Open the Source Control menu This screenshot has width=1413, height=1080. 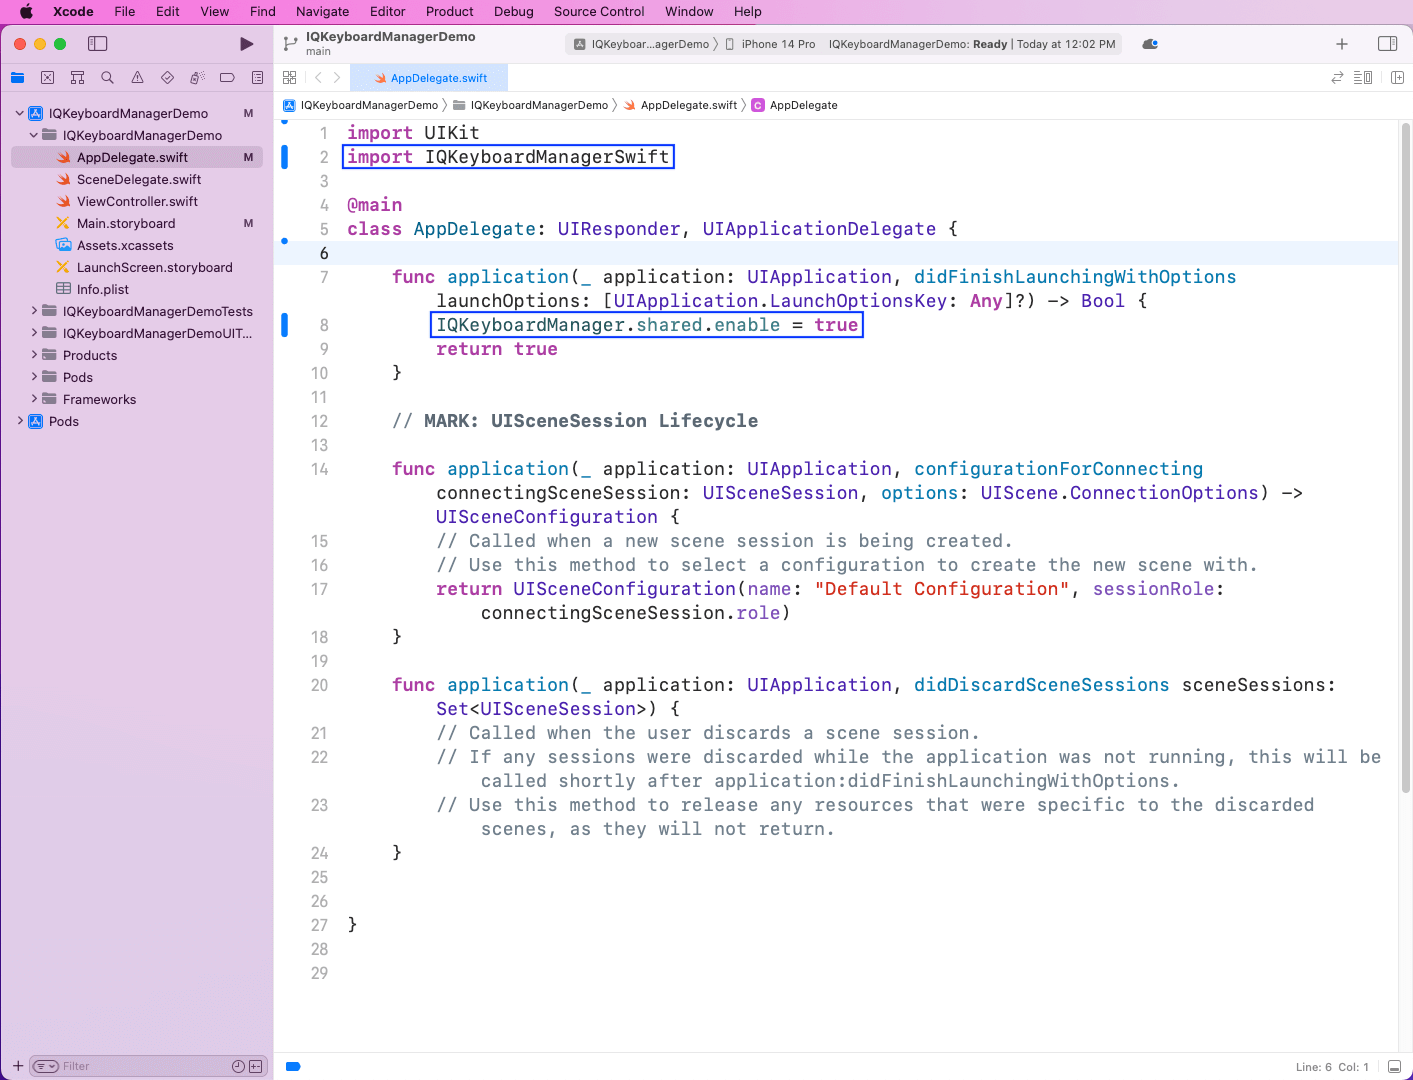598,11
